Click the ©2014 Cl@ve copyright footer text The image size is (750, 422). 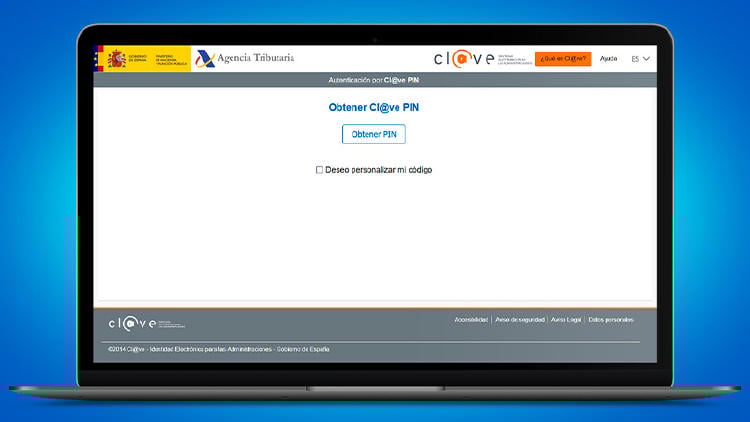[218, 349]
